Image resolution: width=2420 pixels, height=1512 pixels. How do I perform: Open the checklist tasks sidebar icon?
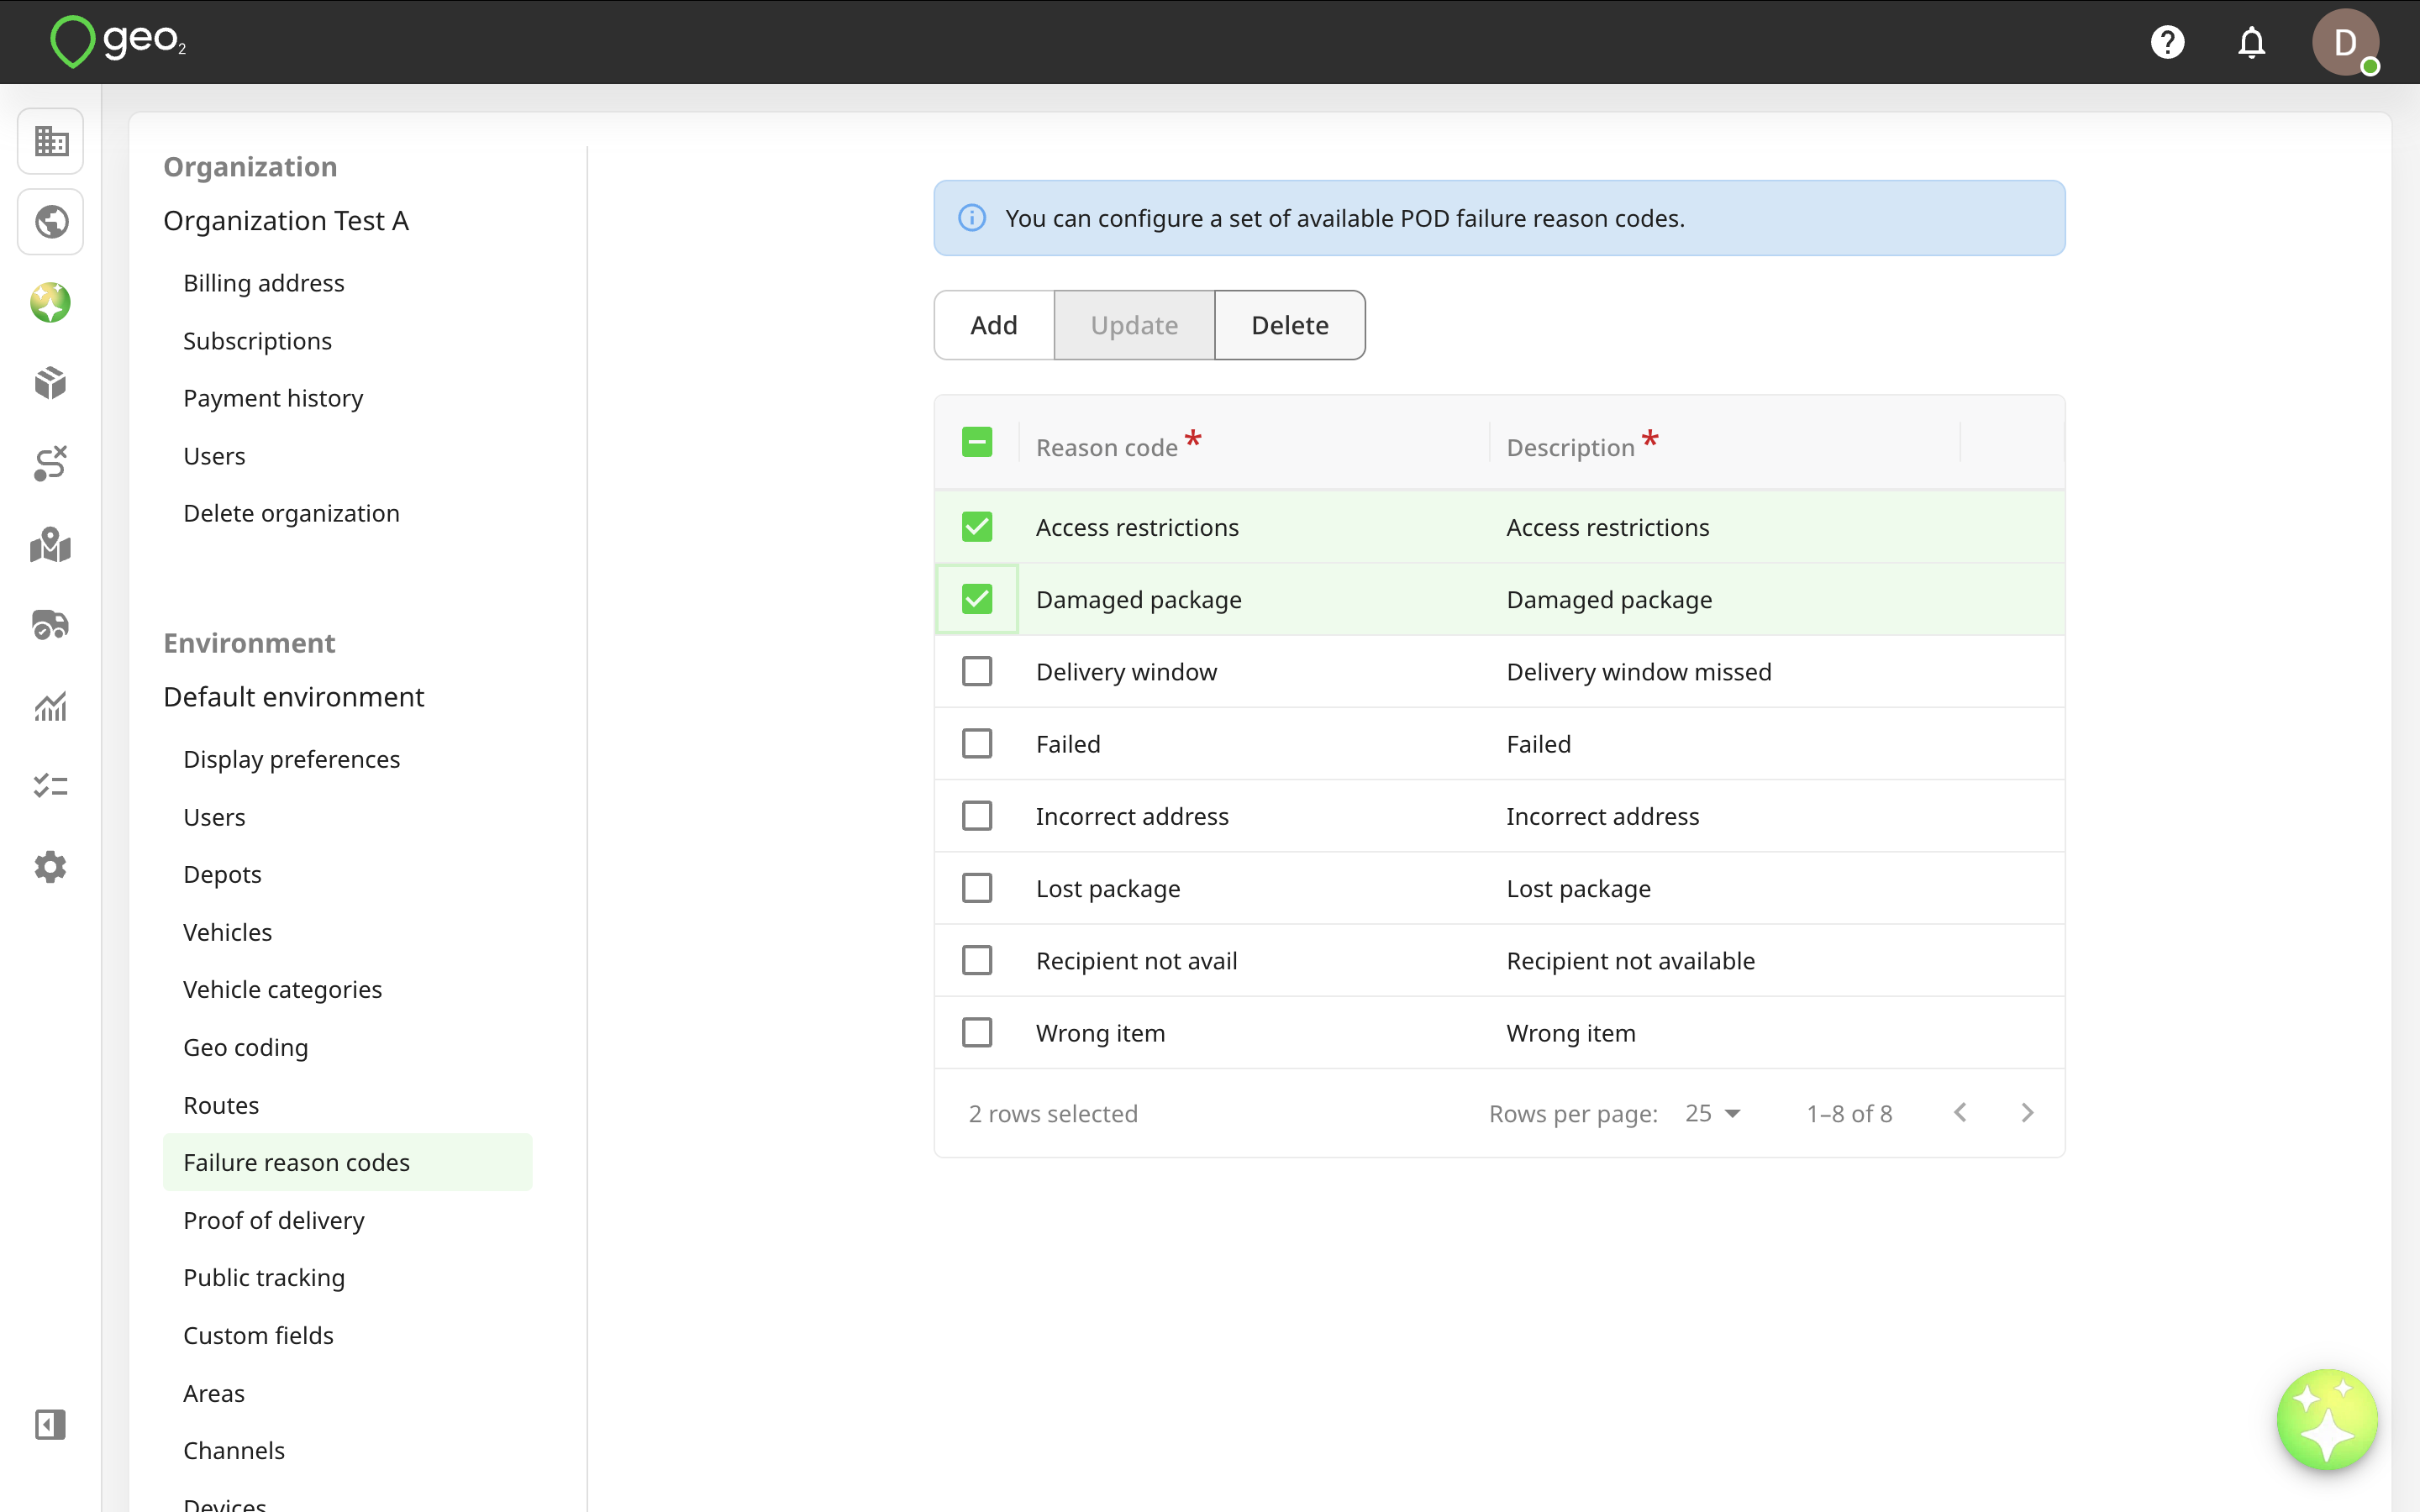(50, 786)
